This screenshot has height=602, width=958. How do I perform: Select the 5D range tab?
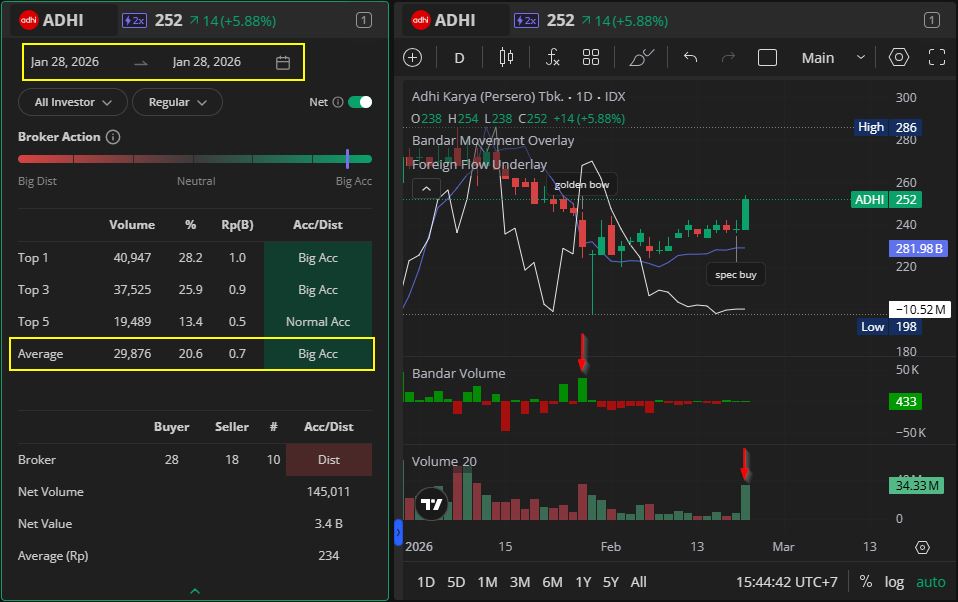coord(456,582)
